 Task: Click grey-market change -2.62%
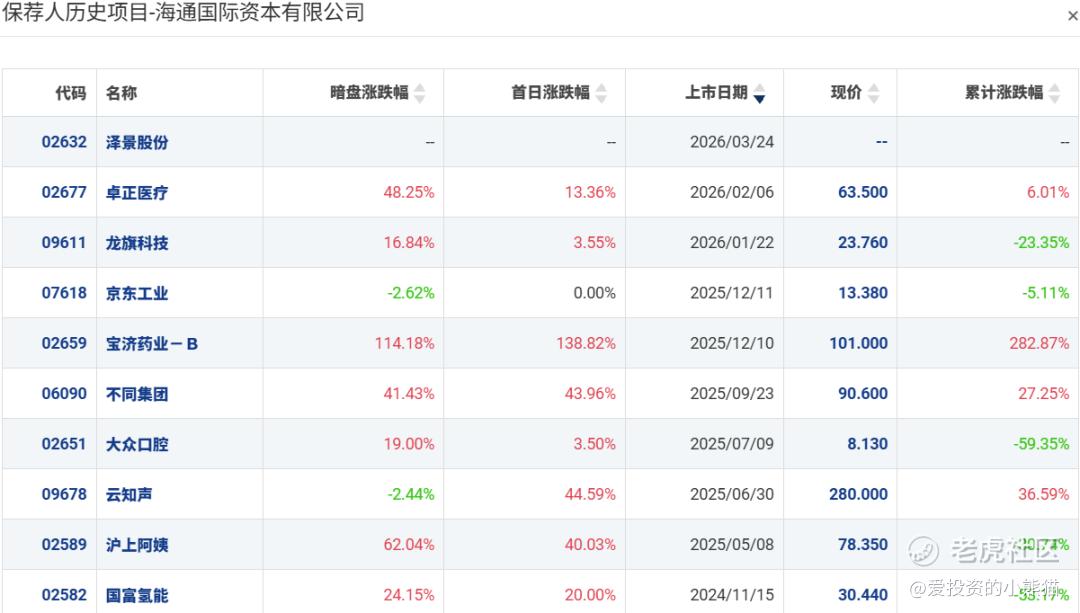[x=411, y=293]
